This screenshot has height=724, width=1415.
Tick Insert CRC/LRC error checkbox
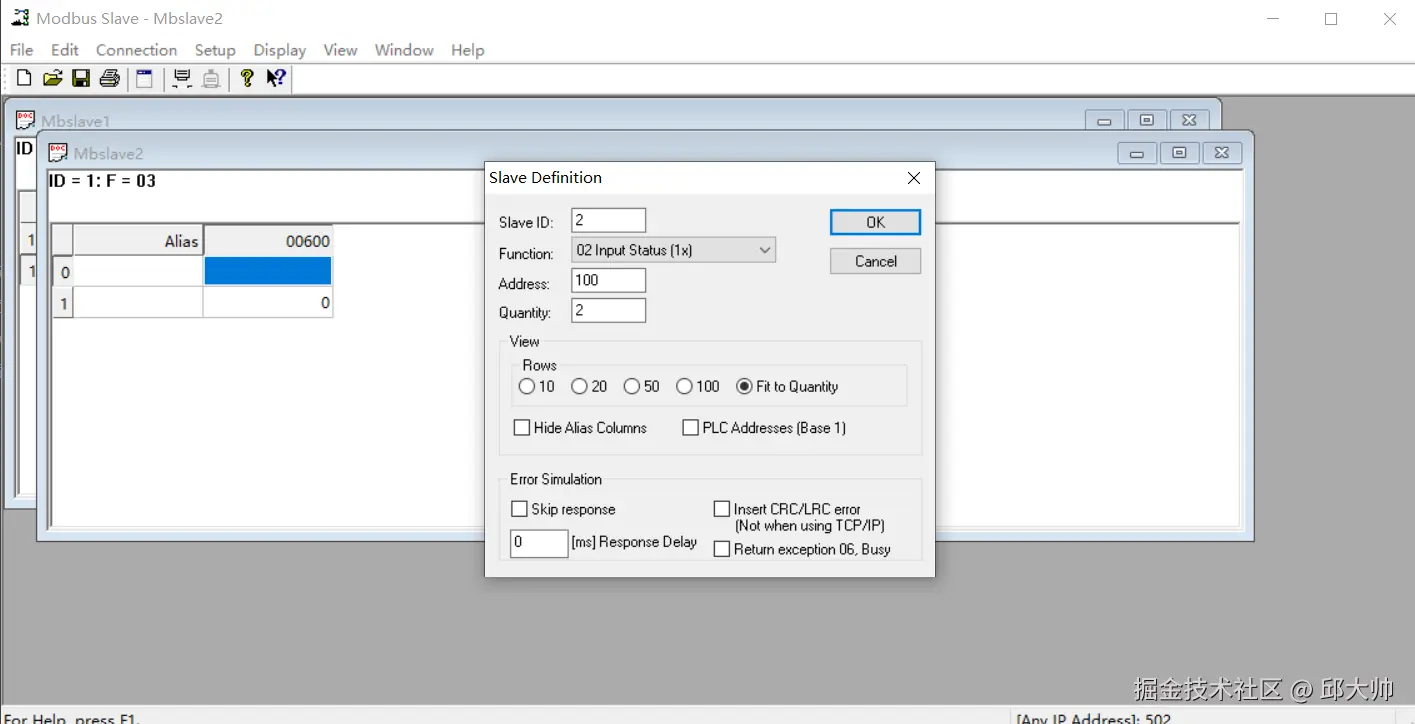pyautogui.click(x=722, y=509)
